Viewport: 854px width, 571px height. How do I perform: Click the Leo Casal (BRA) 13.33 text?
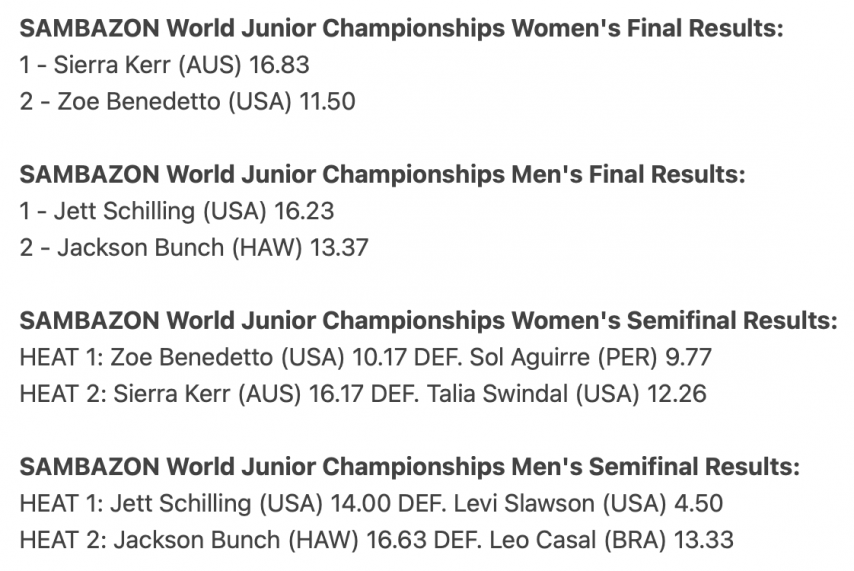tap(611, 540)
